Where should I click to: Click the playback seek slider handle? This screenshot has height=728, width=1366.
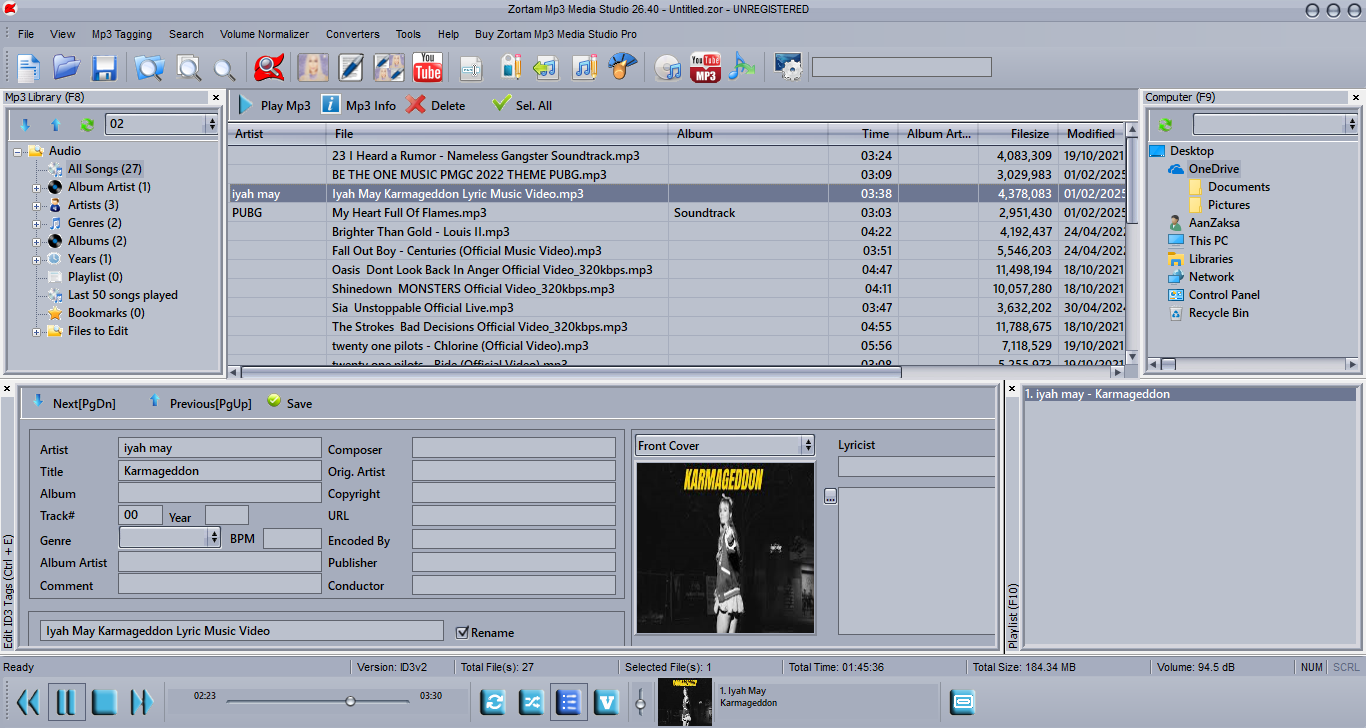point(350,701)
